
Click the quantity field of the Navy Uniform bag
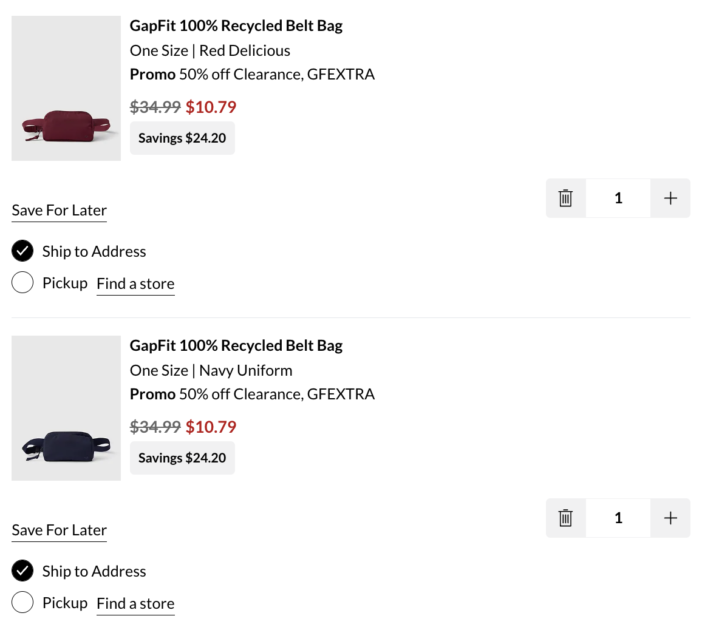coord(618,518)
